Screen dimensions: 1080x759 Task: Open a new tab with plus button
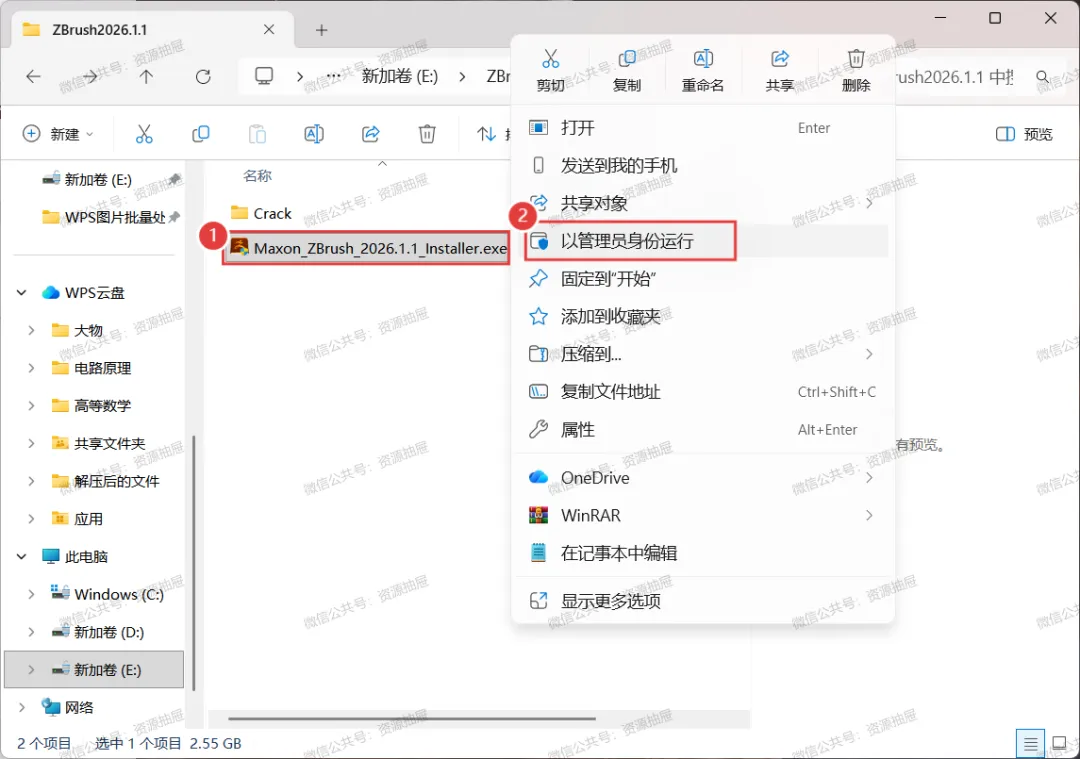(x=322, y=30)
